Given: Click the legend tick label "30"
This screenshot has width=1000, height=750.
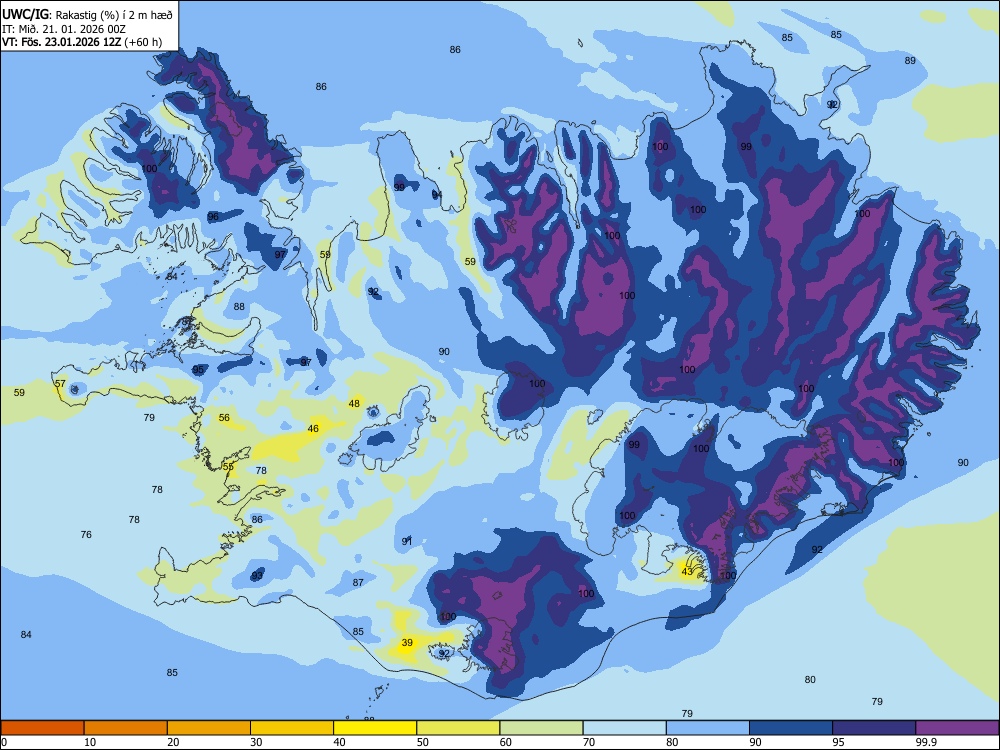Looking at the screenshot, I should click(256, 742).
